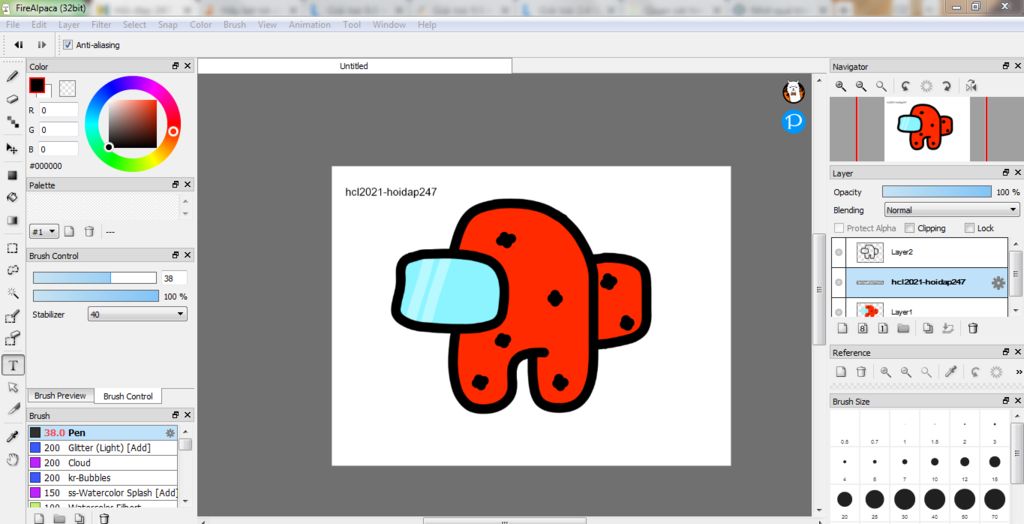Select the Cloud brush
This screenshot has width=1024, height=524.
pos(103,463)
